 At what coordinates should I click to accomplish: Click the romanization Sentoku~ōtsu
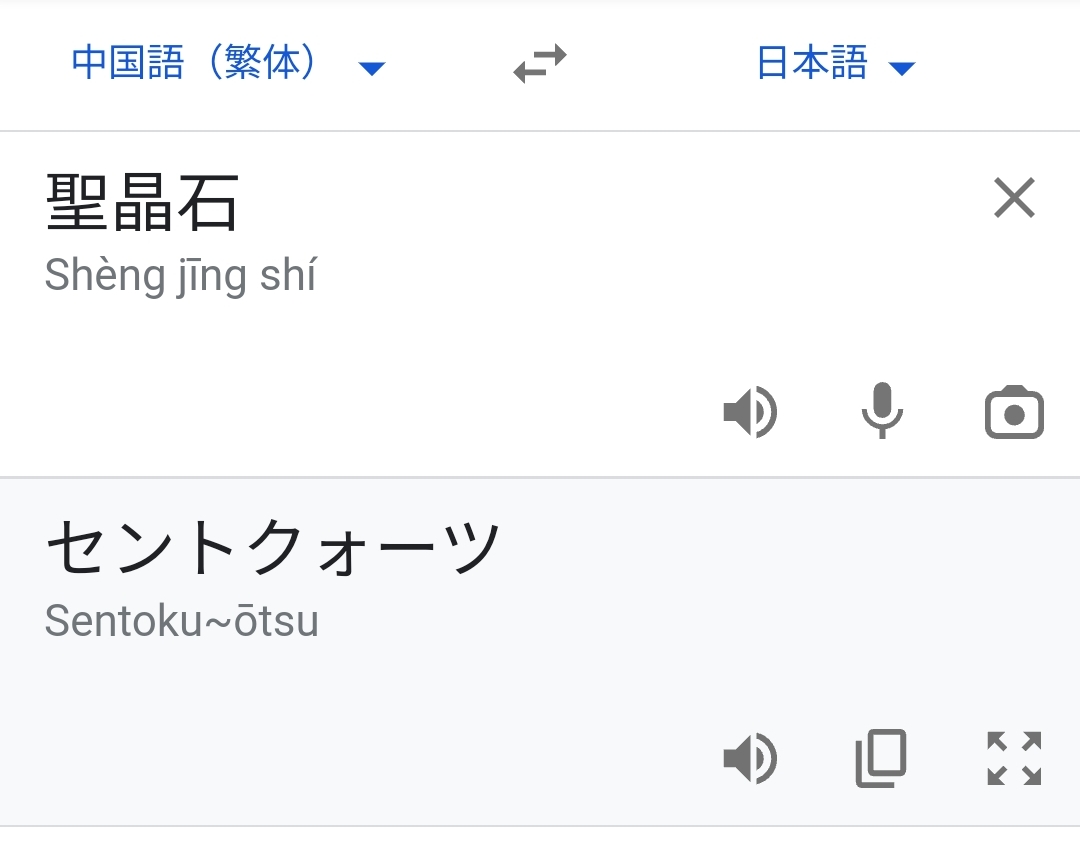pos(182,622)
